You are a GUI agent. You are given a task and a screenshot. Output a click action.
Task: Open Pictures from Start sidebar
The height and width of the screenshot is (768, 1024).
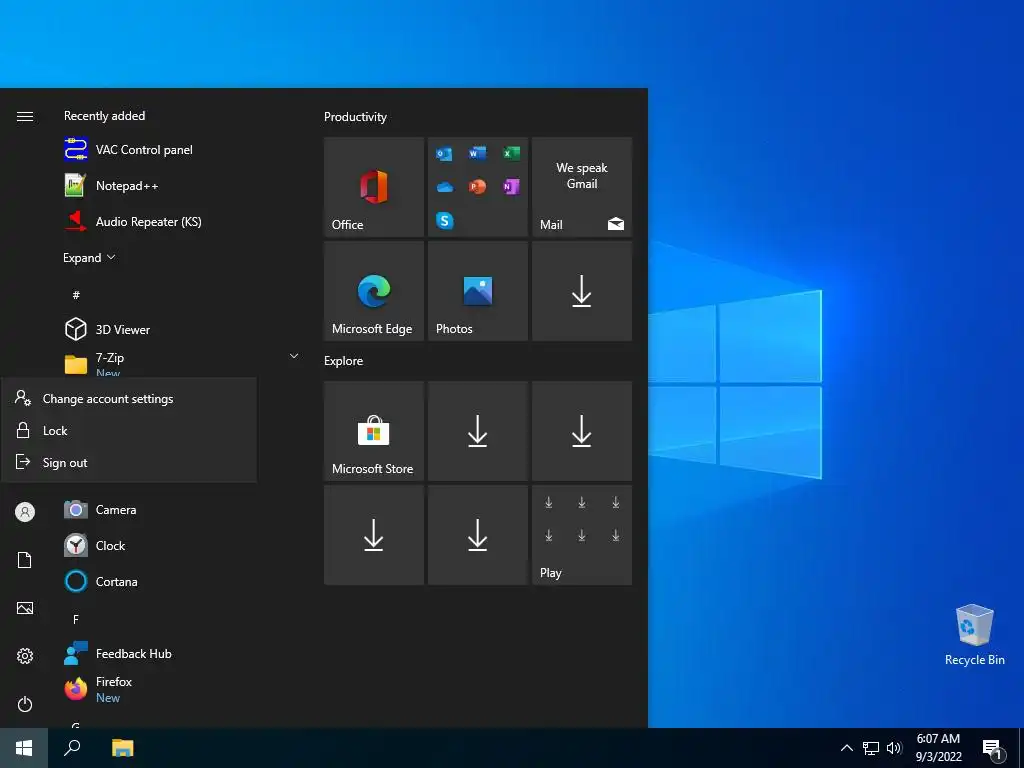pos(25,608)
